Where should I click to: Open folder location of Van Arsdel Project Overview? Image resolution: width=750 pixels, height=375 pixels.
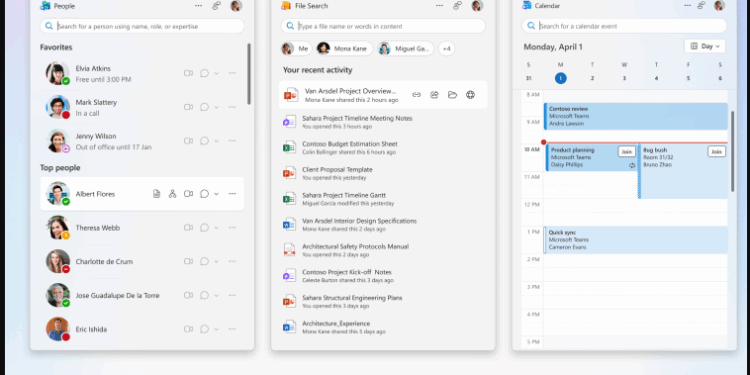click(x=452, y=95)
